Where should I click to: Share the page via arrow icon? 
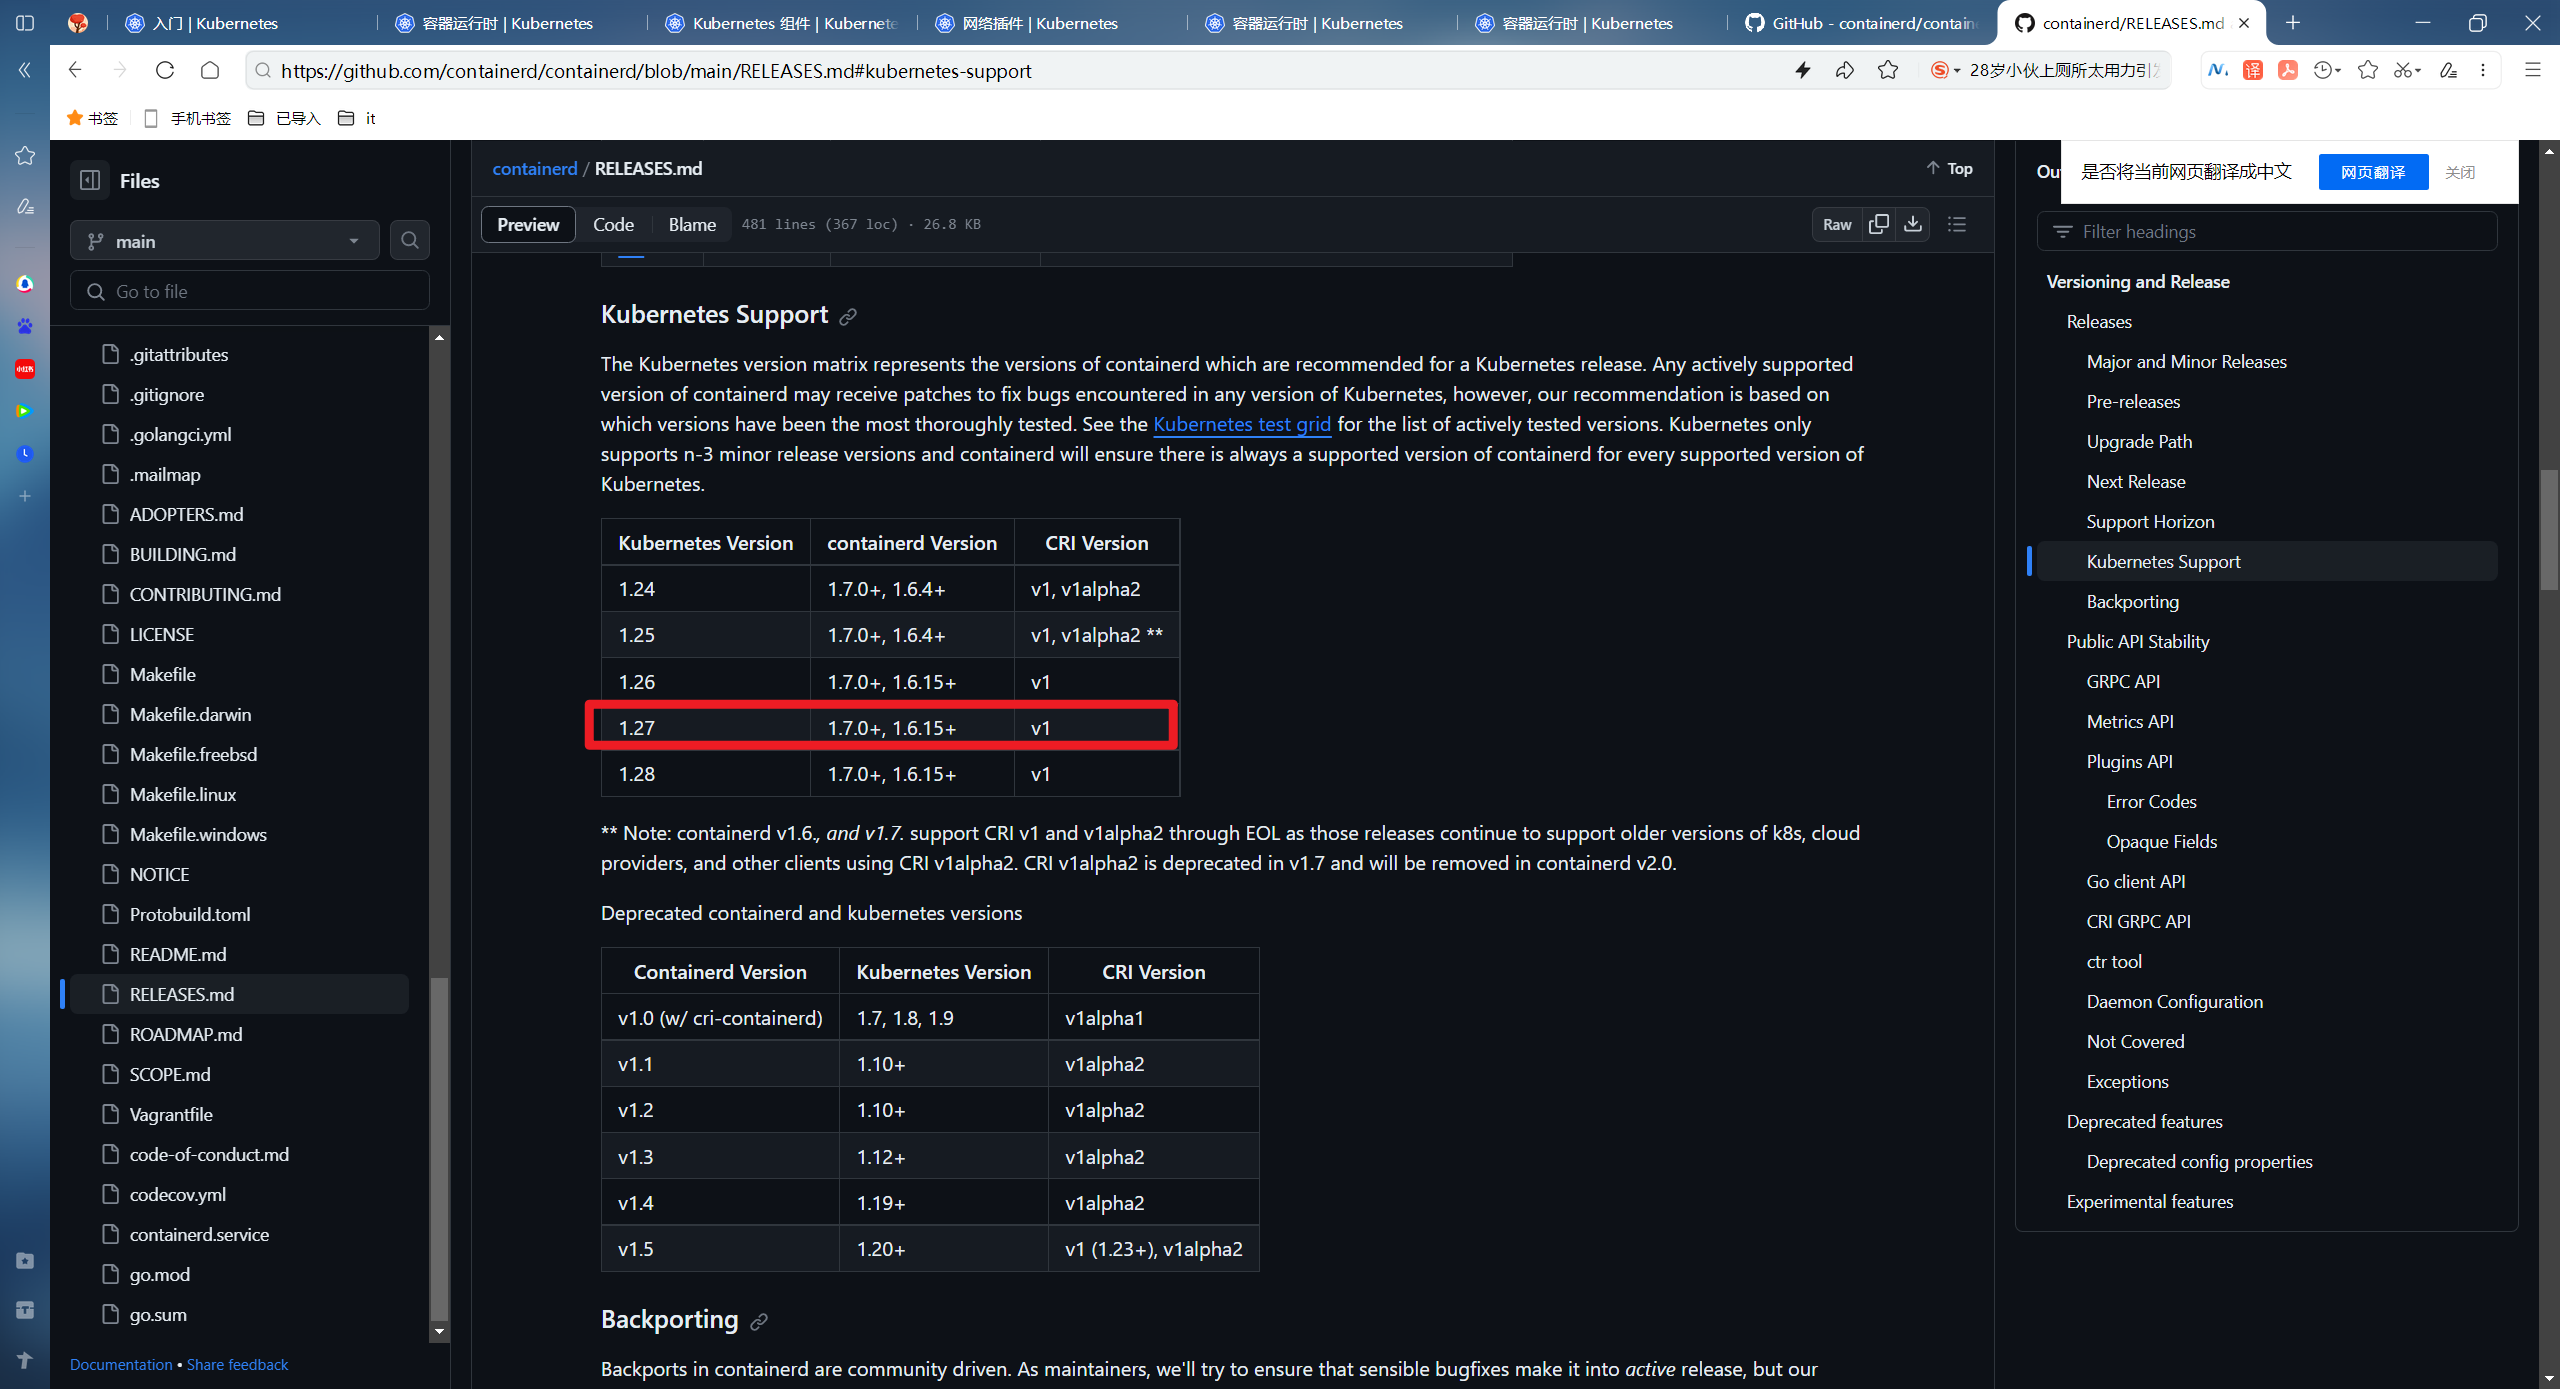click(x=1845, y=70)
